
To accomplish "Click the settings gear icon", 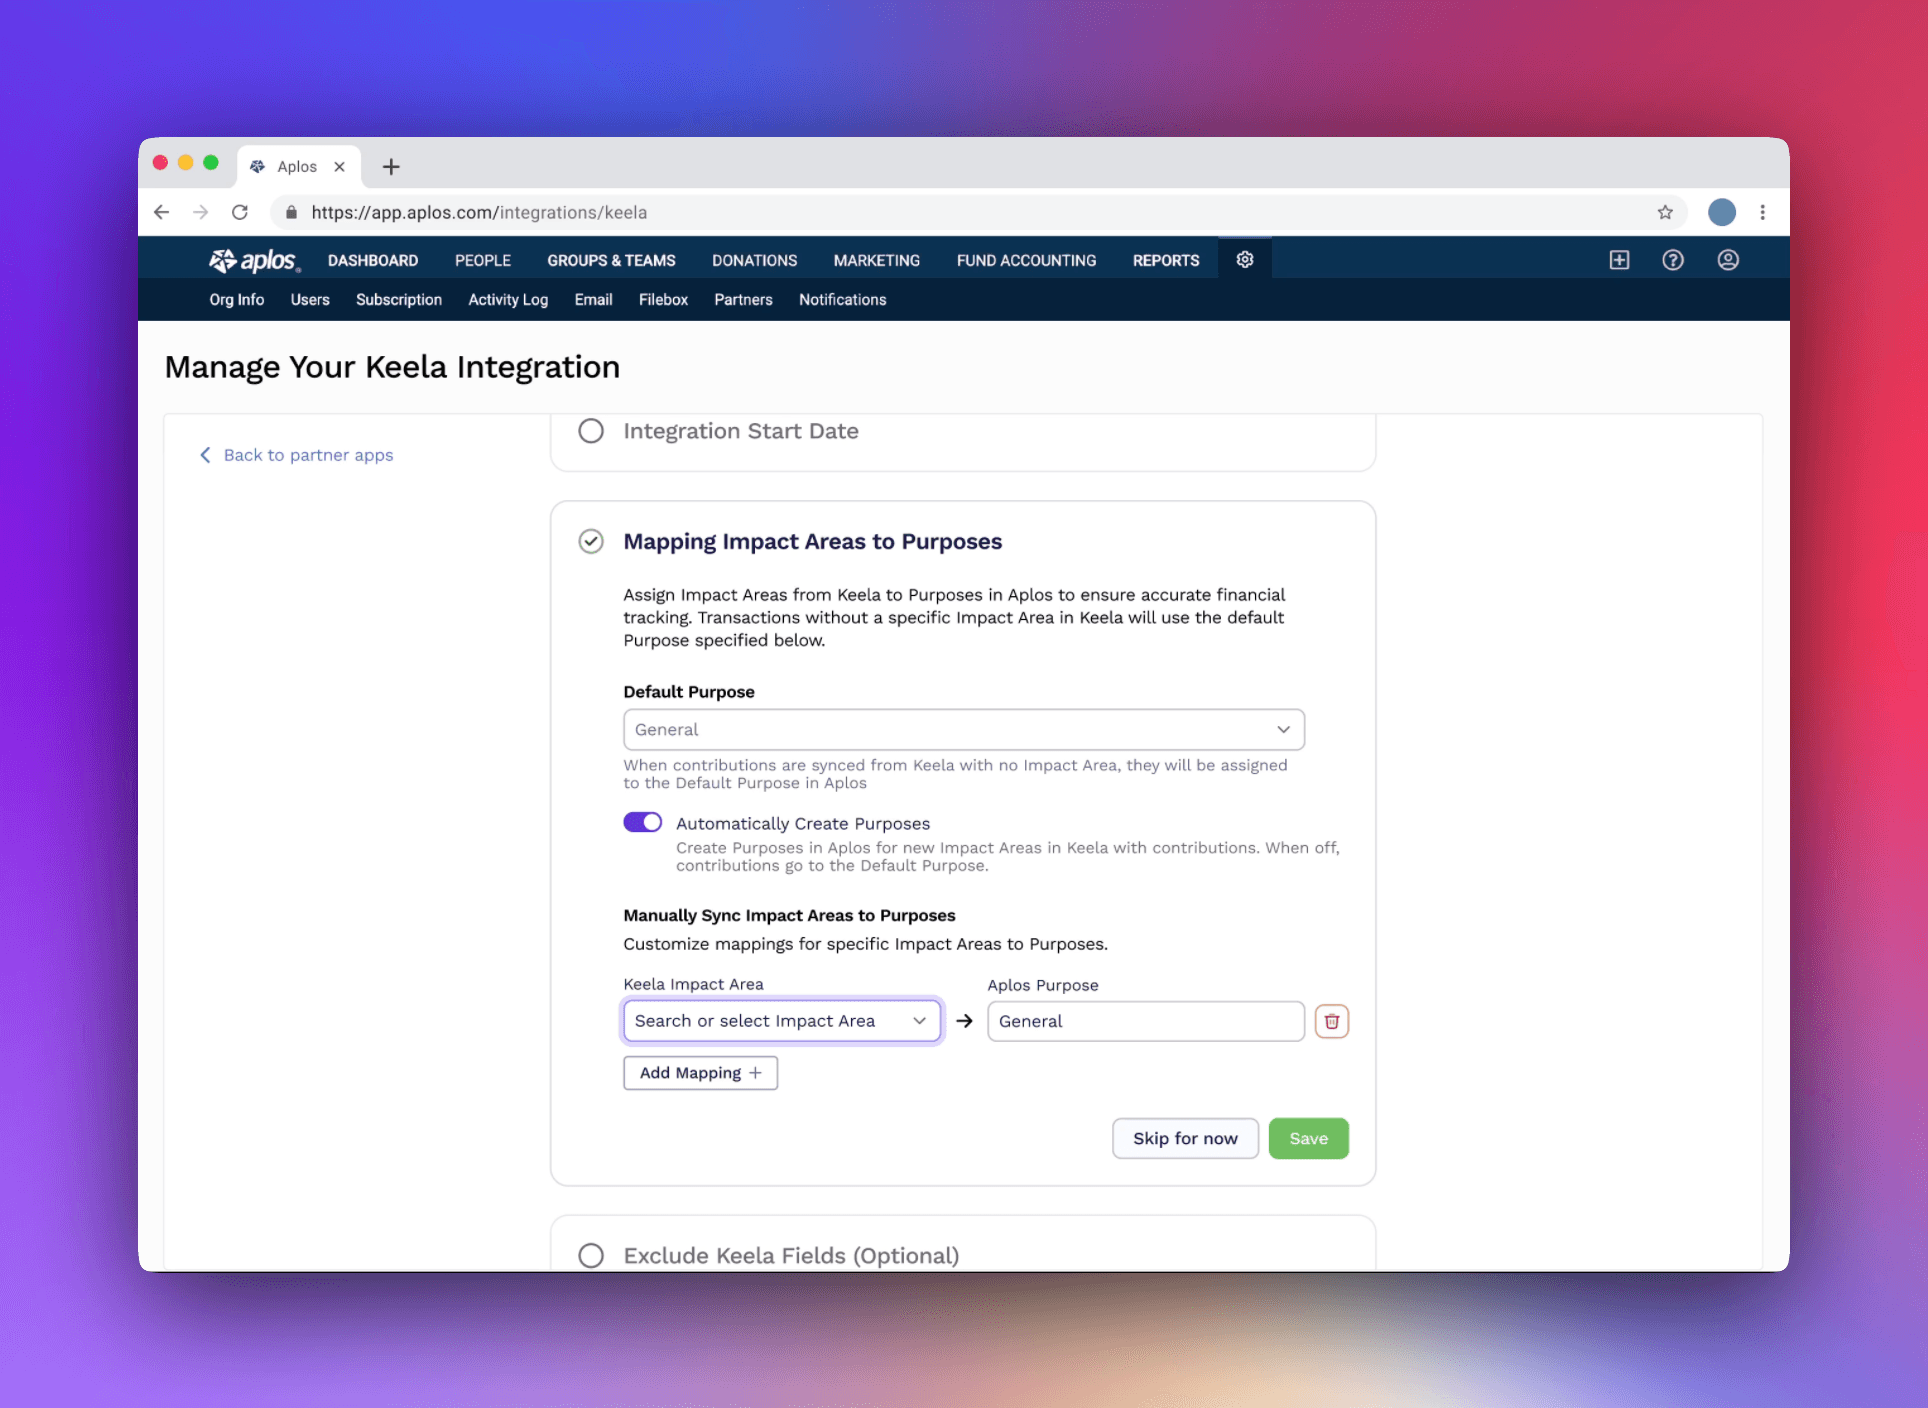I will 1245,259.
